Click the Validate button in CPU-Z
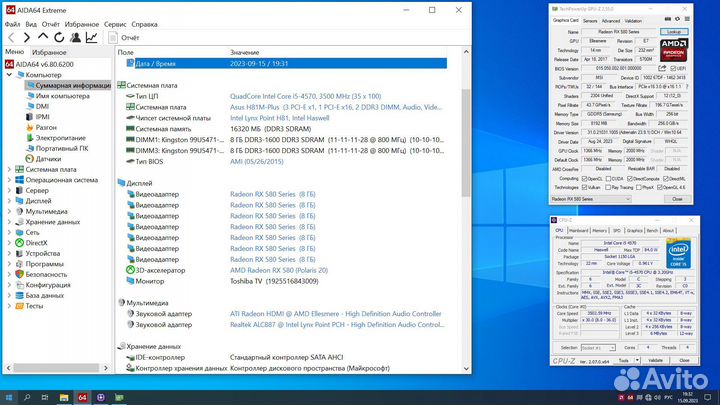The image size is (720, 405). 655,360
